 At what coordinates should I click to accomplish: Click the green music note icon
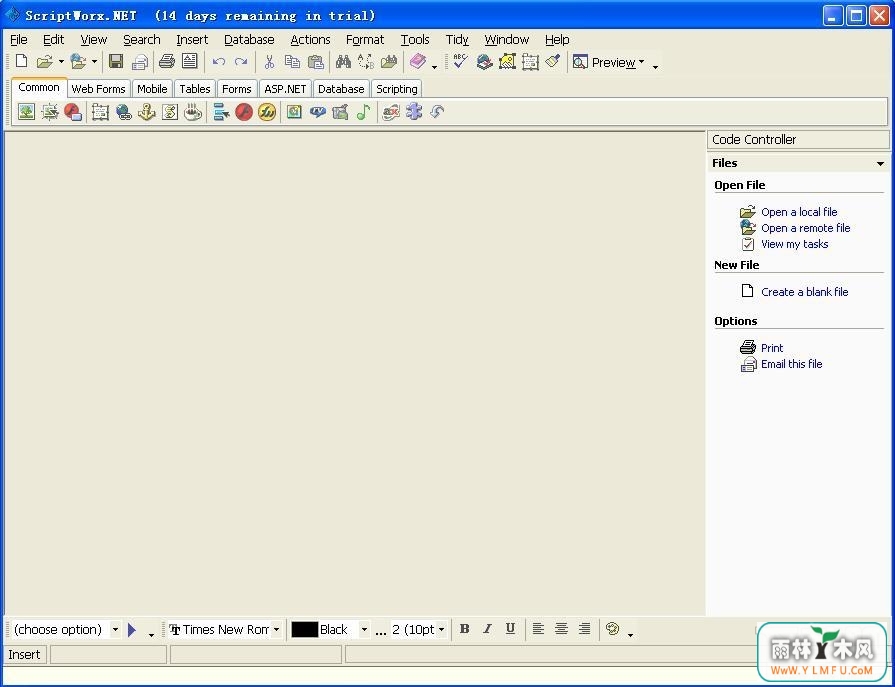point(363,112)
